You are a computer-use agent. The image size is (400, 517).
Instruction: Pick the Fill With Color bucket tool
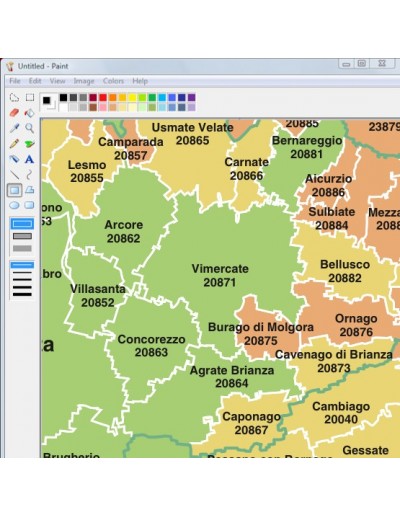pyautogui.click(x=30, y=113)
